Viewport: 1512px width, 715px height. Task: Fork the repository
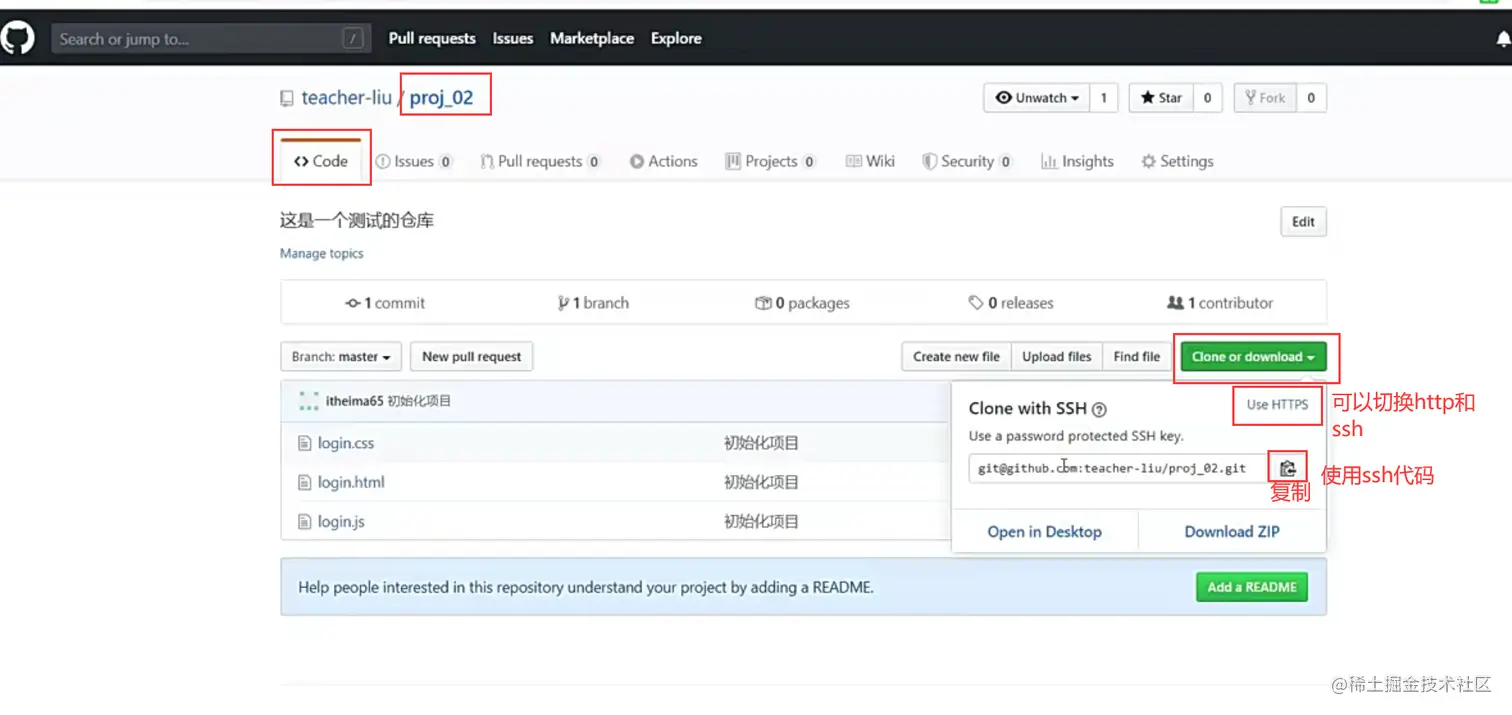(x=1265, y=98)
